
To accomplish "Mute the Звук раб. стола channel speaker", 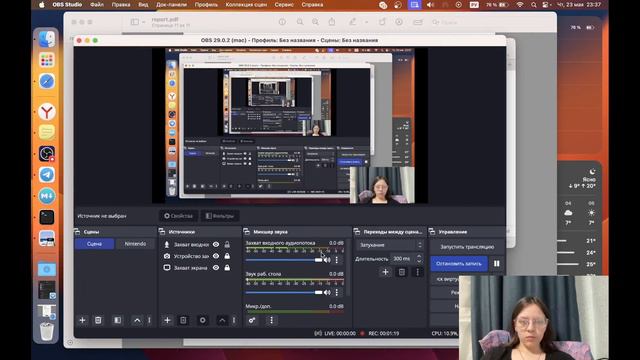I will [x=327, y=292].
